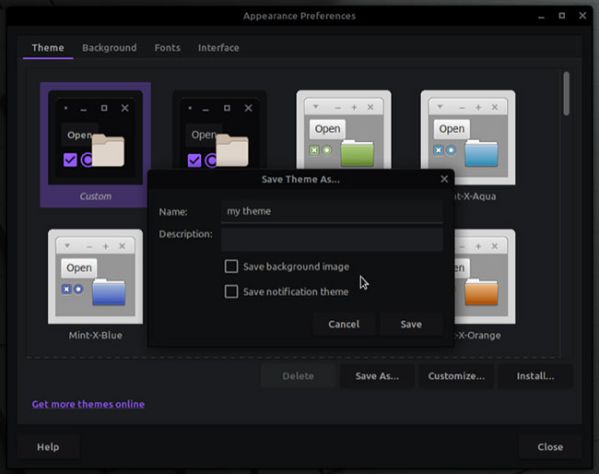Select the Mint-X-Aqua theme thumbnail
Image resolution: width=599 pixels, height=474 pixels.
468,138
